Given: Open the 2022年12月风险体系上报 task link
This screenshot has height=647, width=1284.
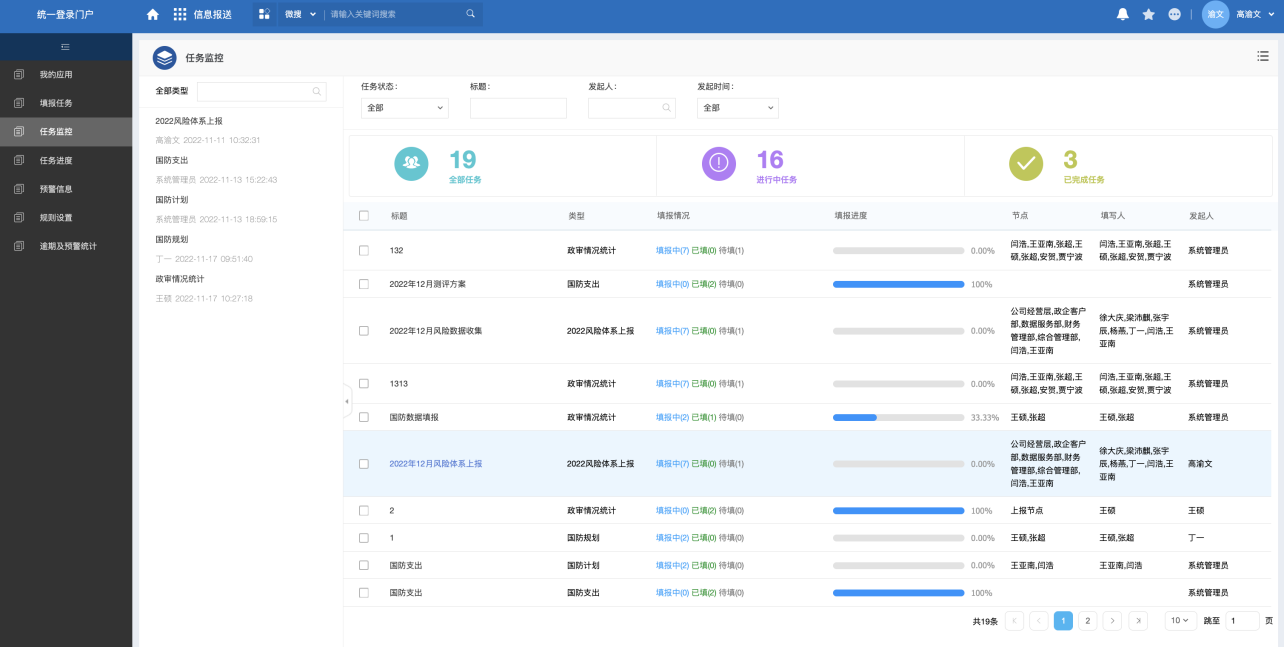Looking at the screenshot, I should (436, 464).
